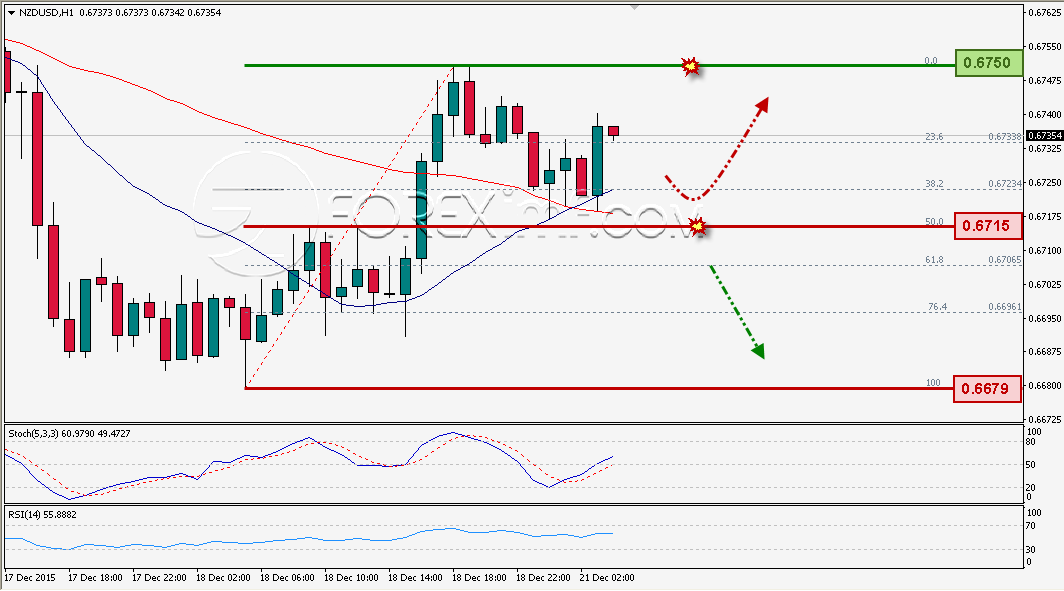Screen dimensions: 1064x591
Task: Click the Fibonacci 0.0 level label
Action: pyautogui.click(x=931, y=61)
